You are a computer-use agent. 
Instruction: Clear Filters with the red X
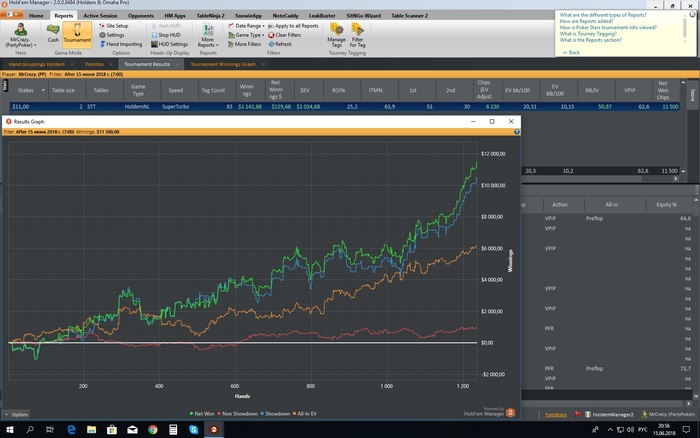(284, 35)
